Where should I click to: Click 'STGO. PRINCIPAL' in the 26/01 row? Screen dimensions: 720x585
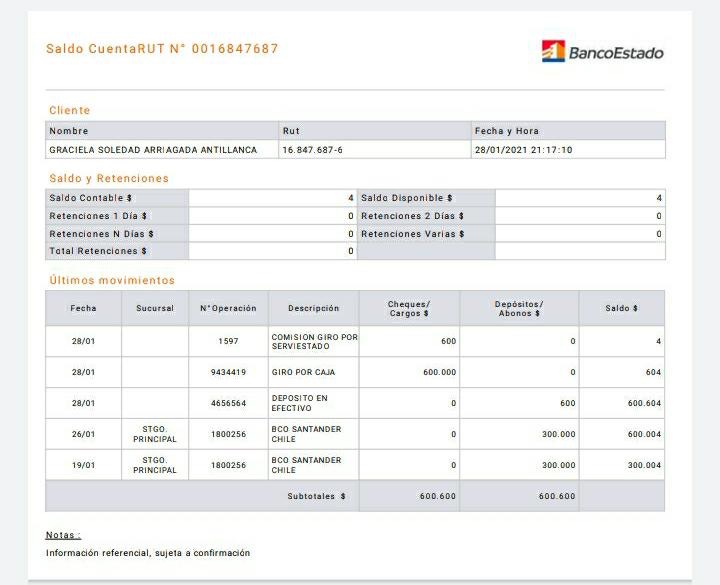point(155,434)
